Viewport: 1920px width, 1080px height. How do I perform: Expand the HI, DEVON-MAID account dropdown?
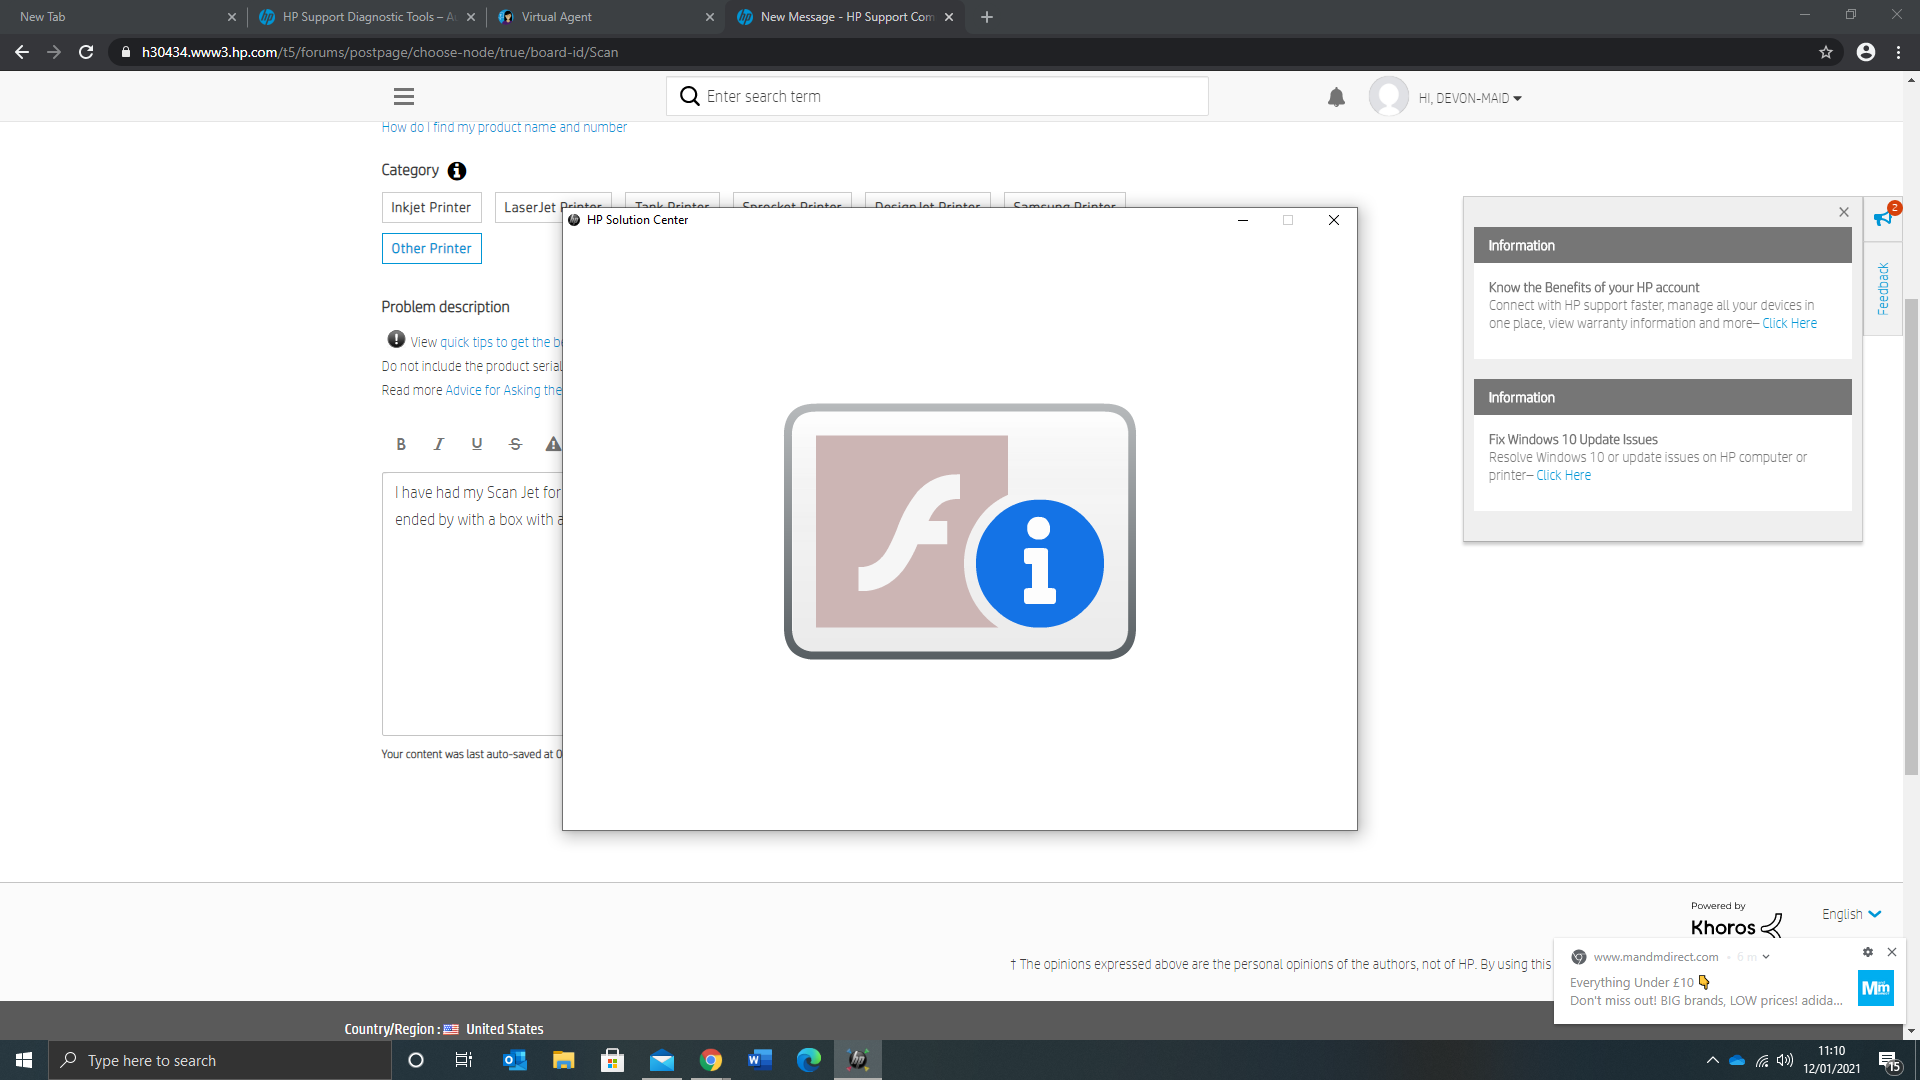pos(1469,98)
